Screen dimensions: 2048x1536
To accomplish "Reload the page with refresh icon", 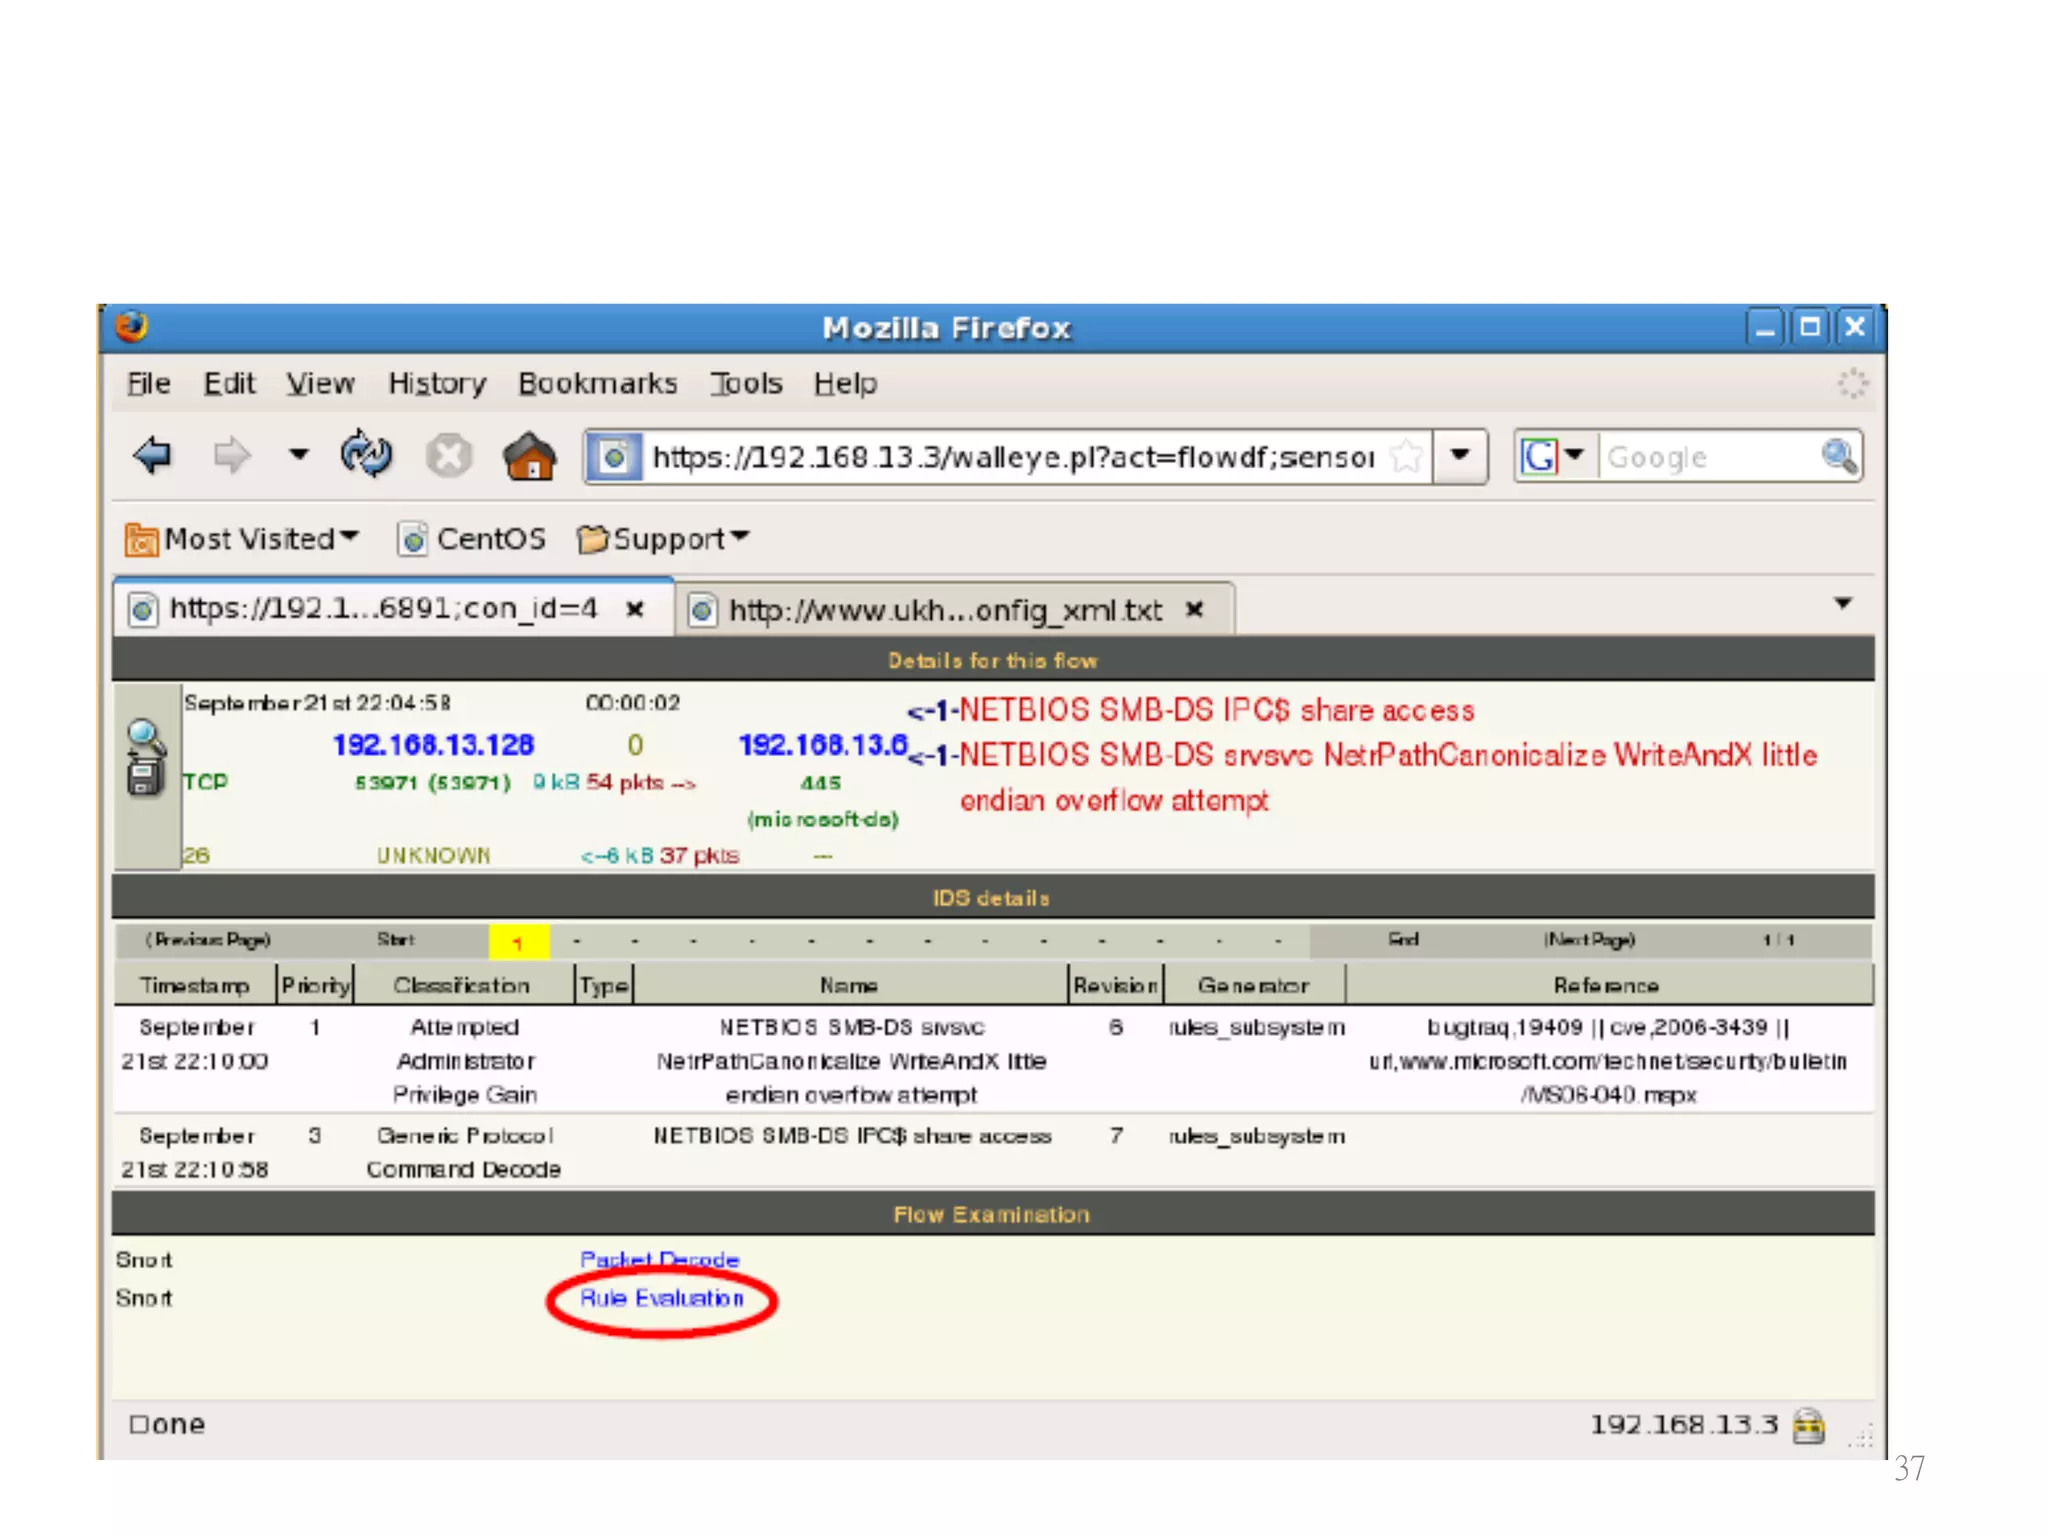I will coord(366,455).
